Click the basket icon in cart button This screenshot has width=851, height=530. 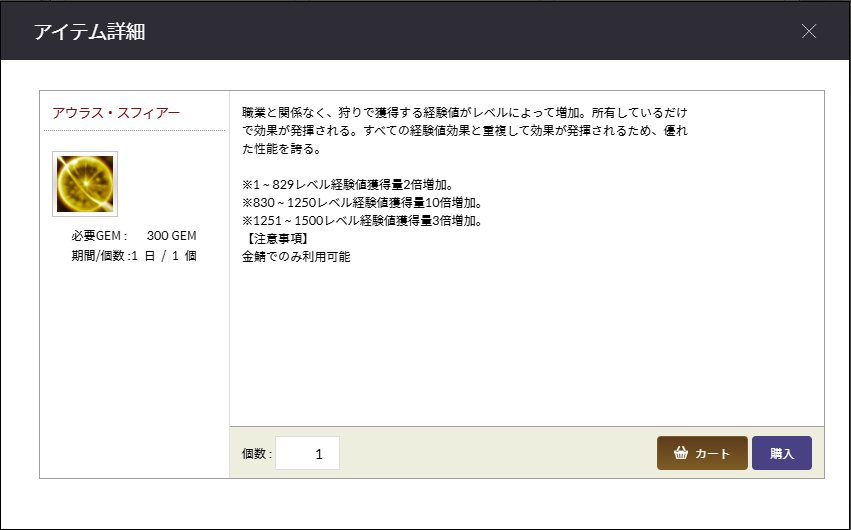[x=681, y=453]
